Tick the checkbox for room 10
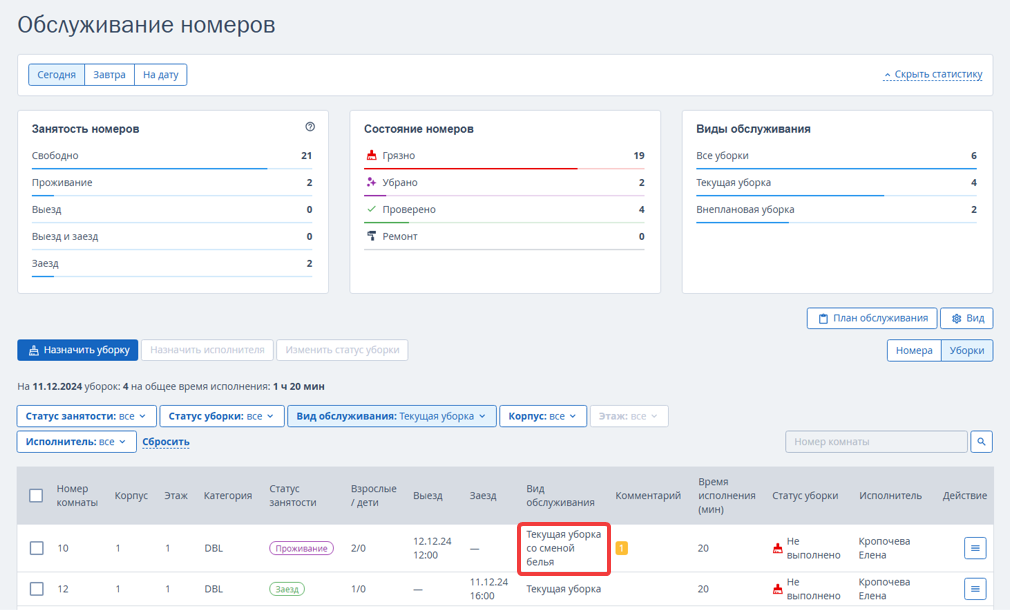The width and height of the screenshot is (1010, 610). pyautogui.click(x=37, y=548)
